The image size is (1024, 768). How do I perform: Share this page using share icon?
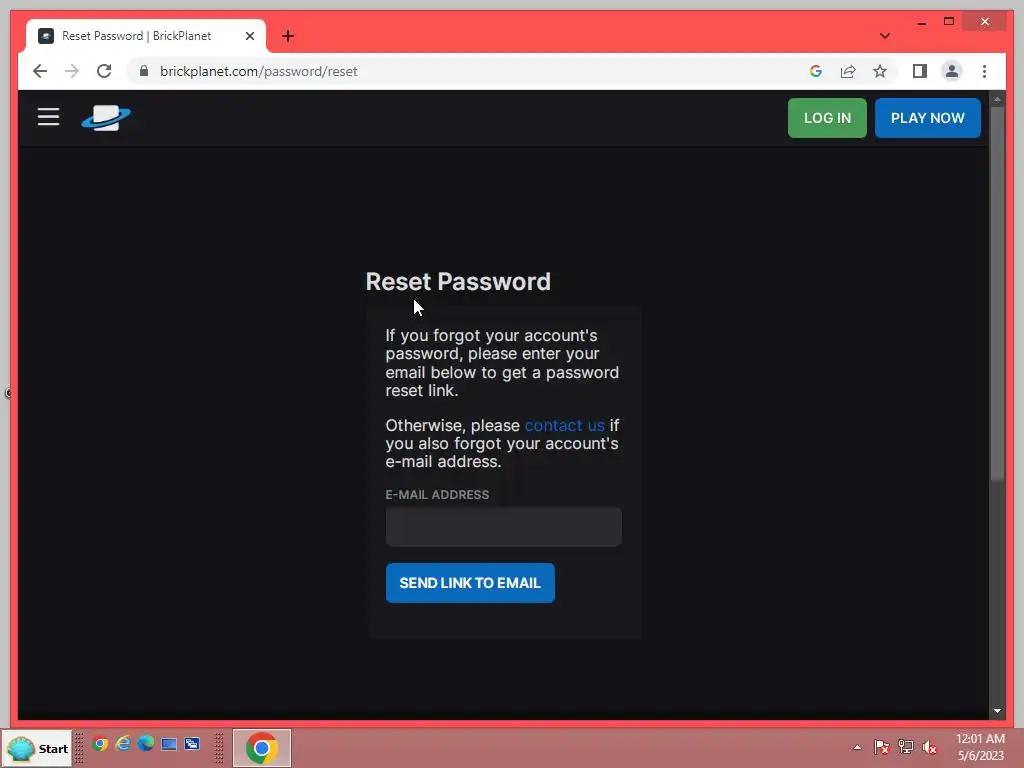pyautogui.click(x=848, y=71)
